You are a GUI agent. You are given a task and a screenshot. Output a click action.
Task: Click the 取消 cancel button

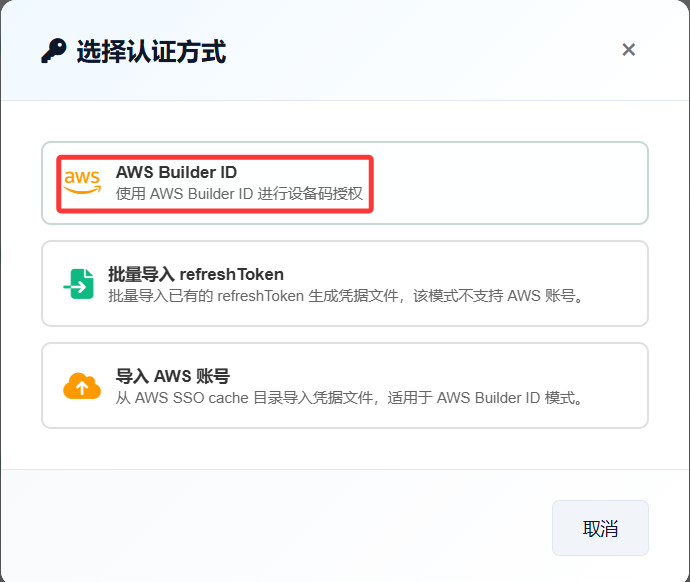(600, 528)
